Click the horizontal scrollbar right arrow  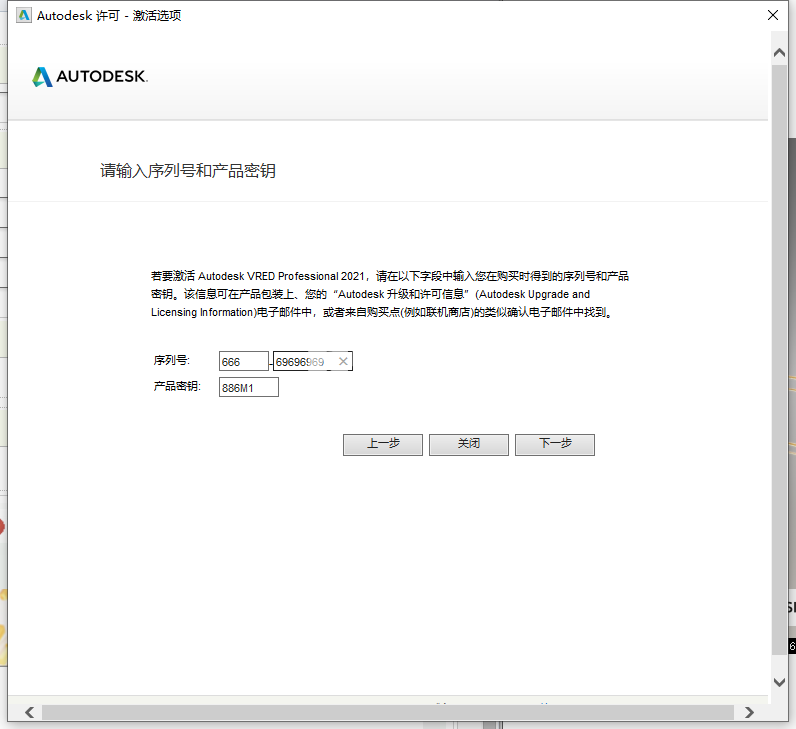click(749, 712)
